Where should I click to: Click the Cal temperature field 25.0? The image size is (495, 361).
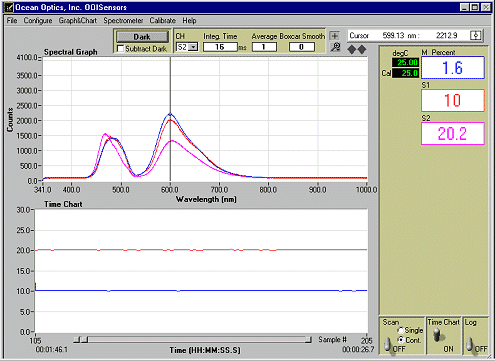click(x=405, y=73)
